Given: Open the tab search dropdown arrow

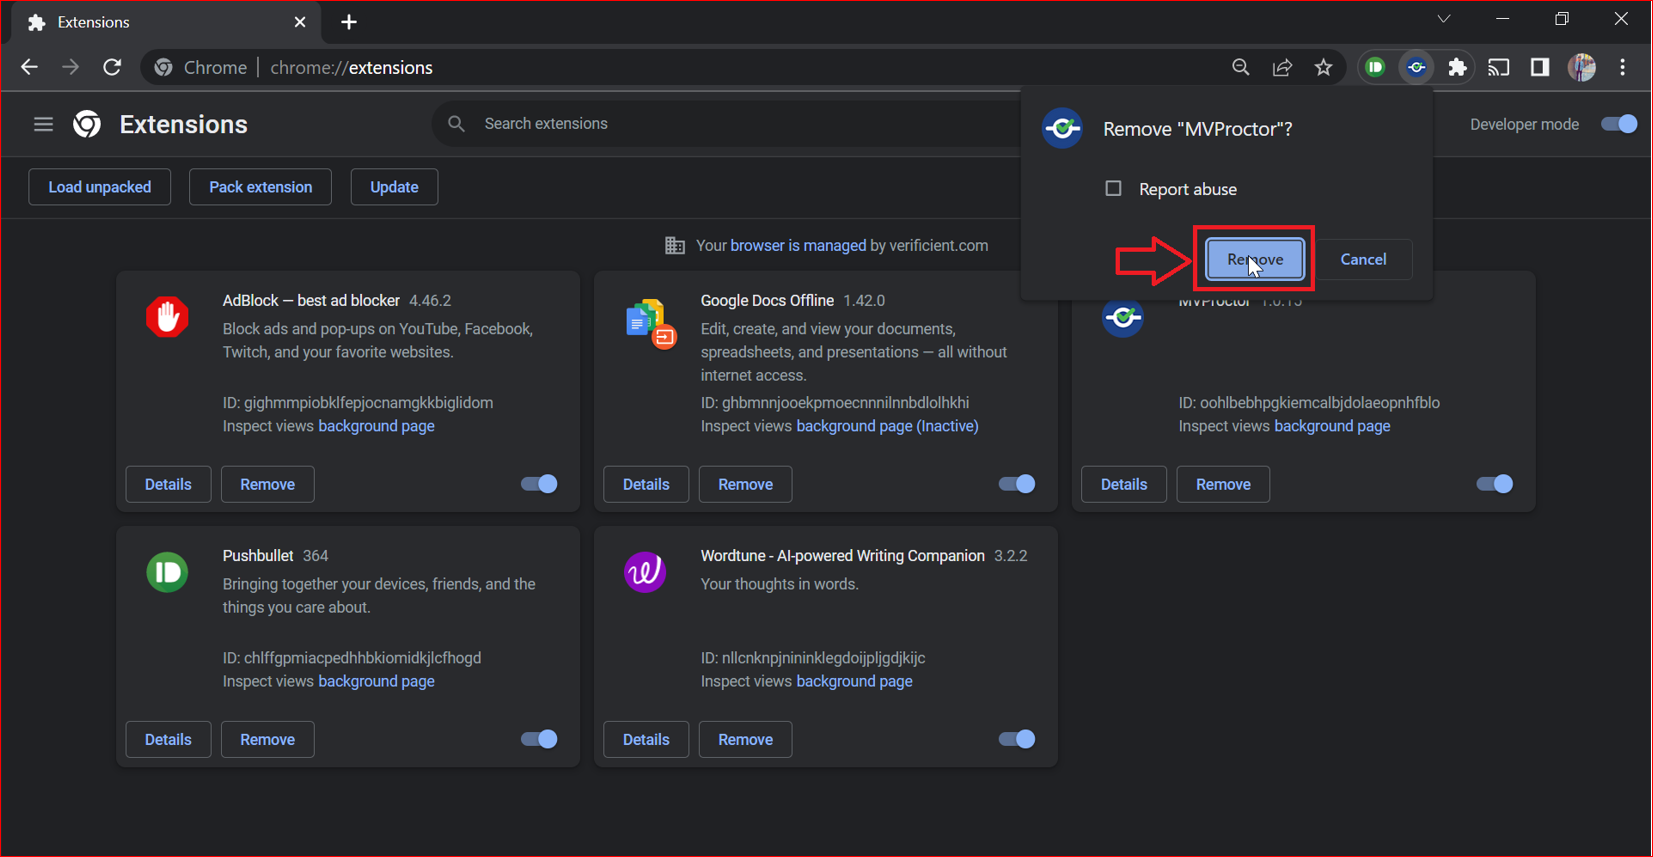Looking at the screenshot, I should click(x=1444, y=19).
